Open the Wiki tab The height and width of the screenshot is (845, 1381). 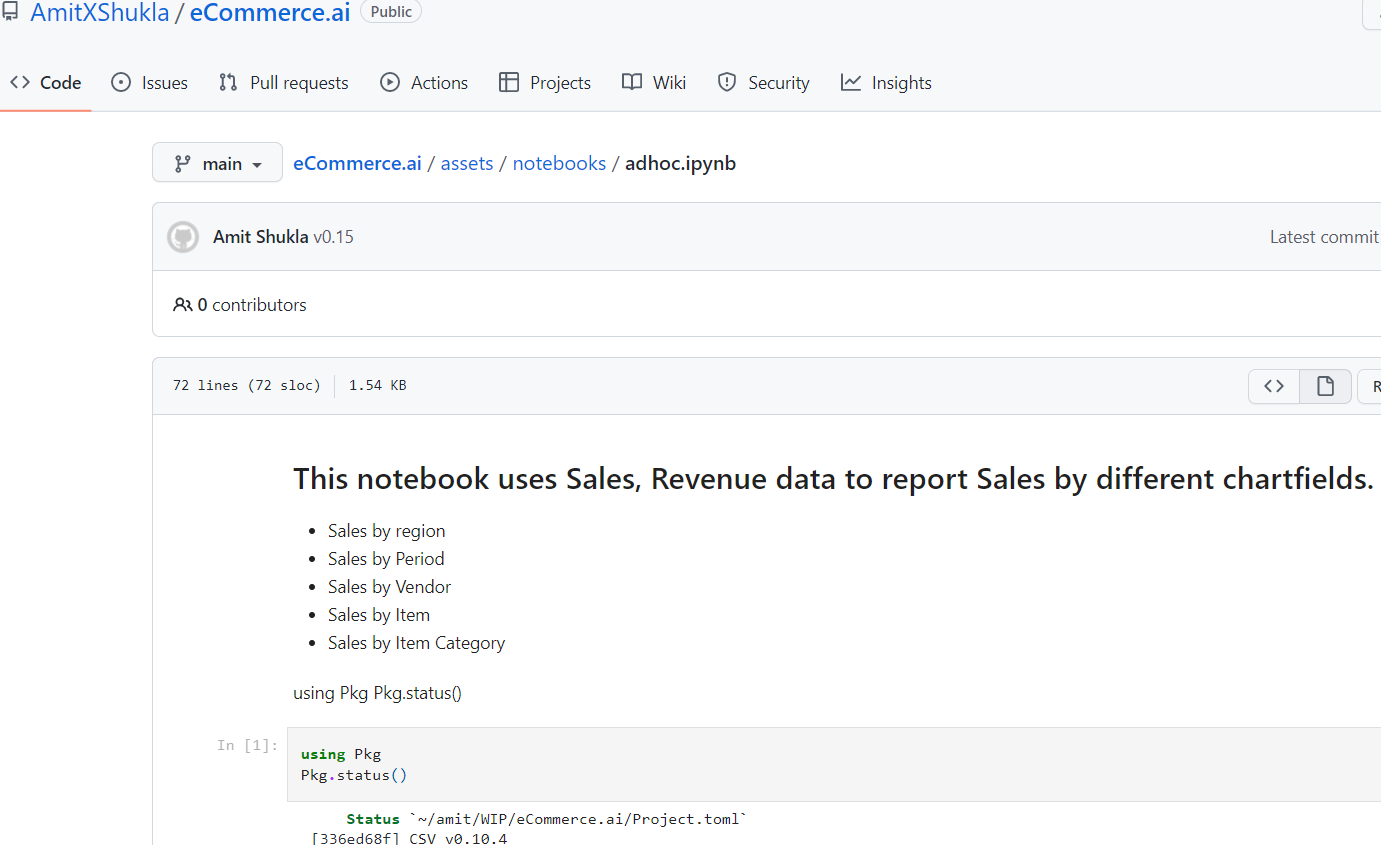pyautogui.click(x=654, y=83)
